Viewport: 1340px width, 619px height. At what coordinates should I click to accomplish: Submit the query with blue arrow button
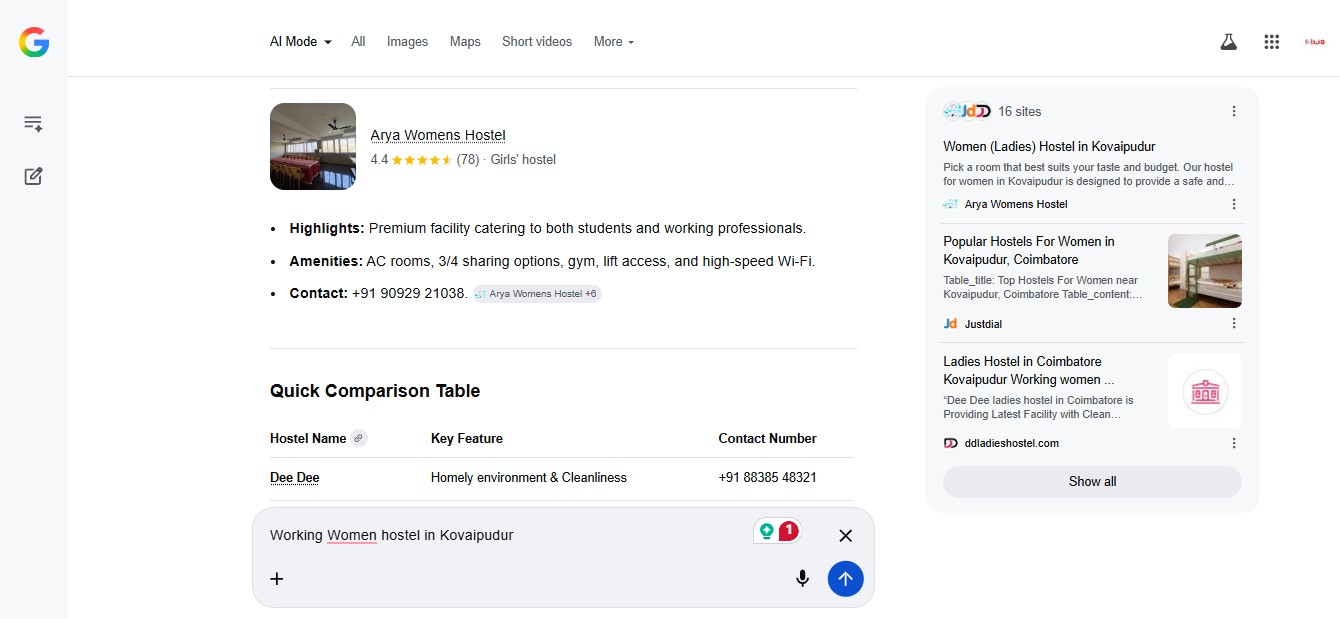[845, 578]
